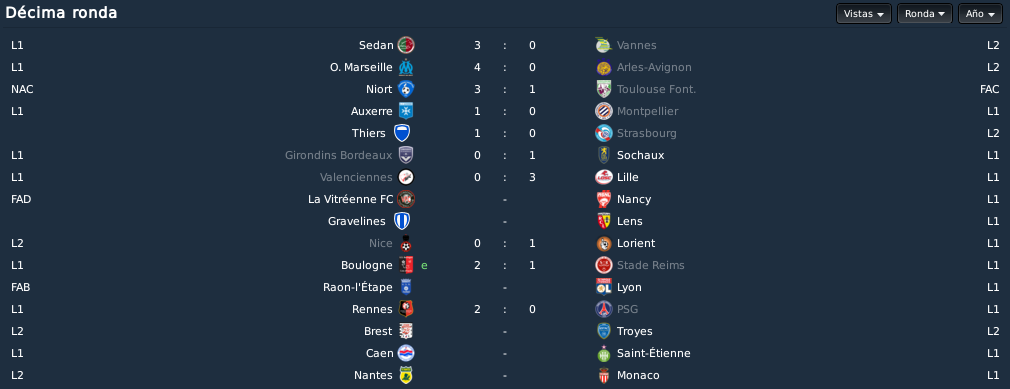Open the Vistas dropdown

[864, 14]
